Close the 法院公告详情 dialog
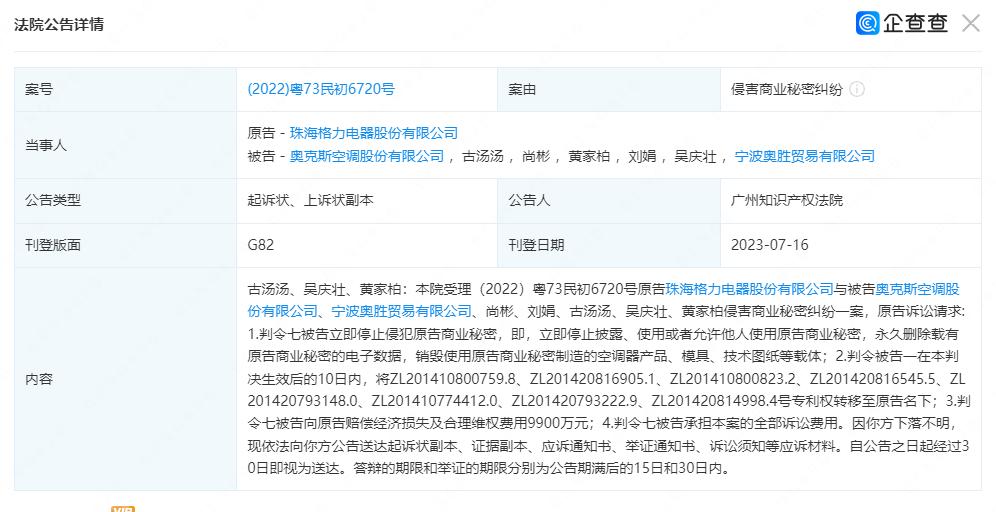Image resolution: width=996 pixels, height=512 pixels. coord(971,24)
